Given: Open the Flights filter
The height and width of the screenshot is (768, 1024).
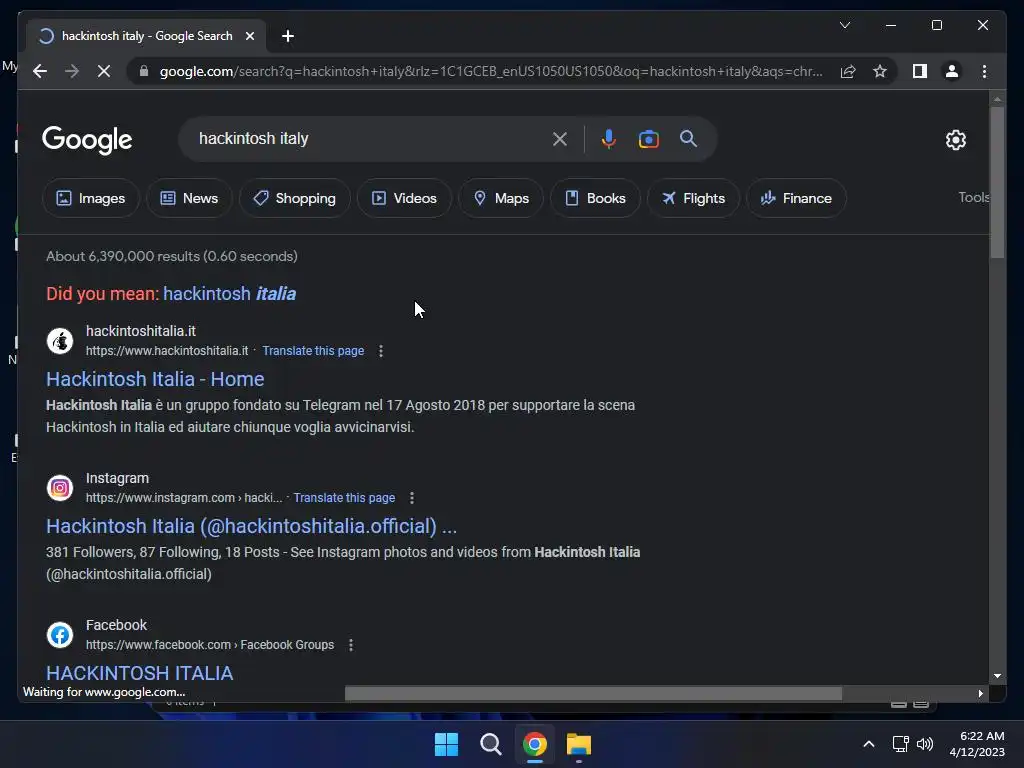Looking at the screenshot, I should 692,198.
